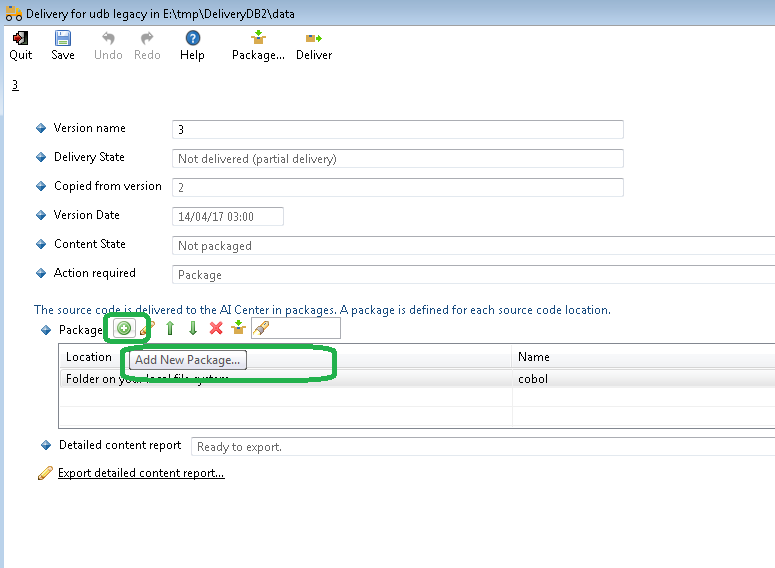Move package down with green down arrow
Viewport: 775px width, 568px height.
click(x=193, y=328)
